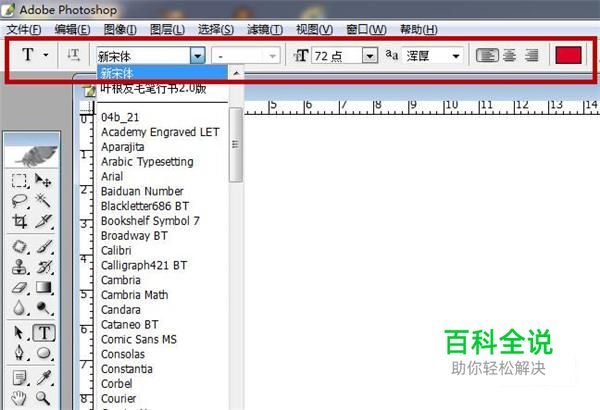Open the 编辑(E) menu
Screen dimensions: 600x410
click(x=72, y=29)
